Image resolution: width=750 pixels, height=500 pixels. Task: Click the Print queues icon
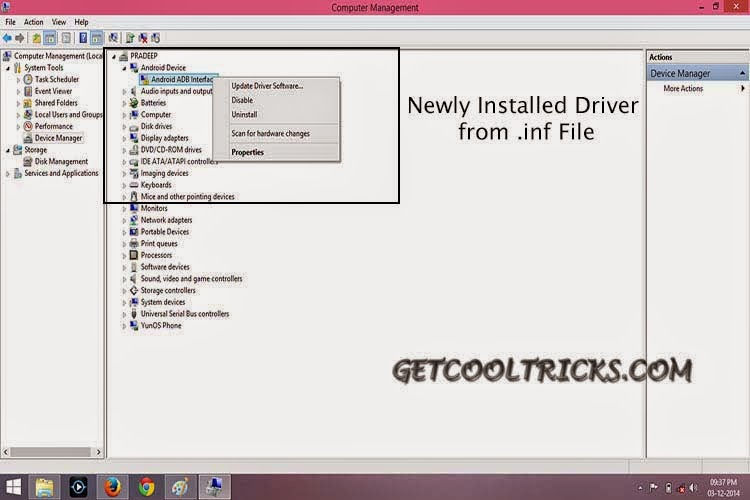[x=134, y=244]
